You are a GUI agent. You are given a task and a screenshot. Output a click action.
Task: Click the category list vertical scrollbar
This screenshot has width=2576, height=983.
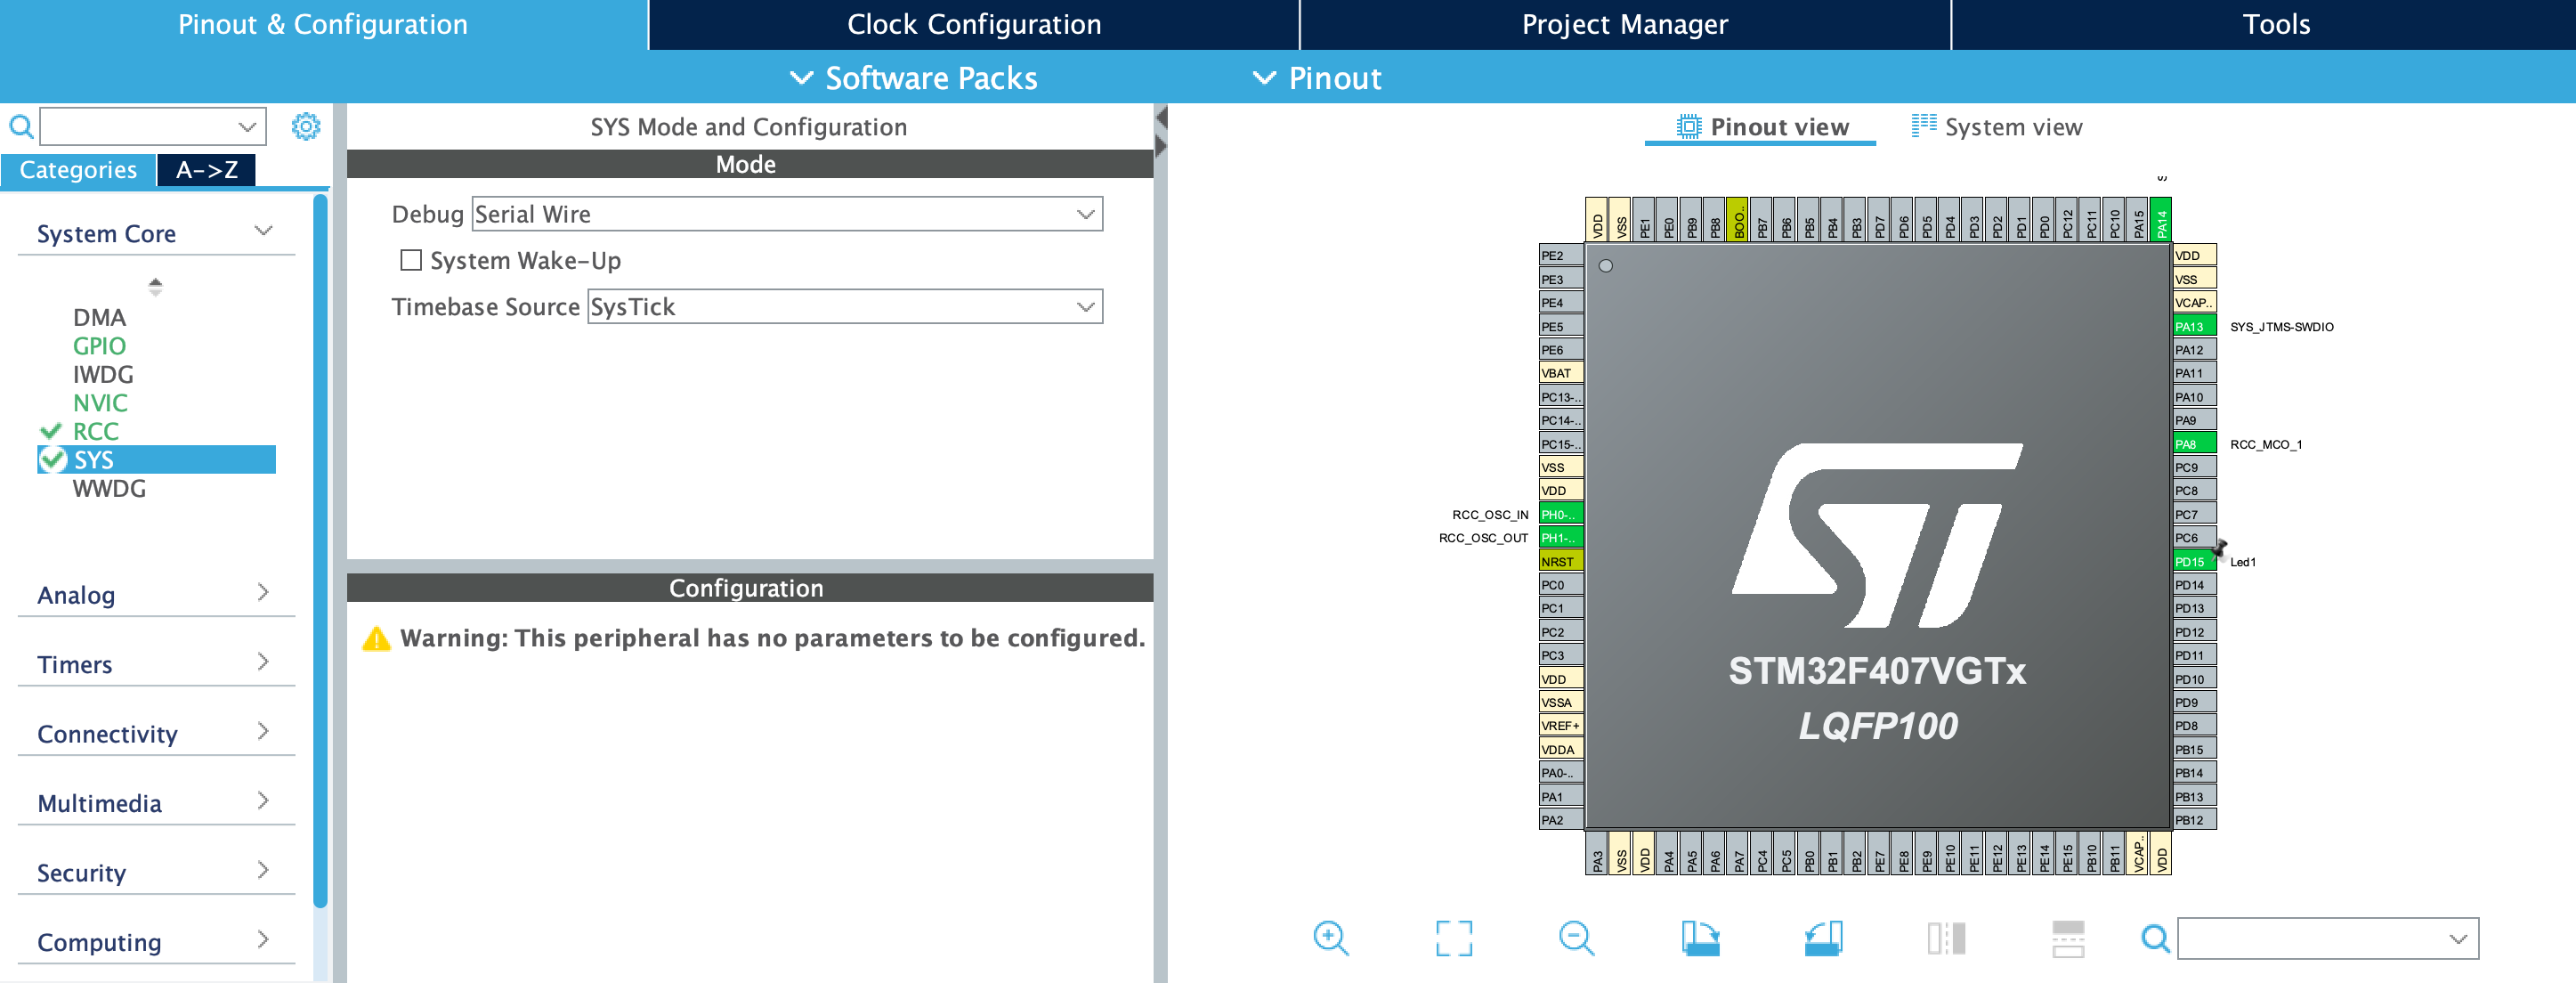point(320,550)
